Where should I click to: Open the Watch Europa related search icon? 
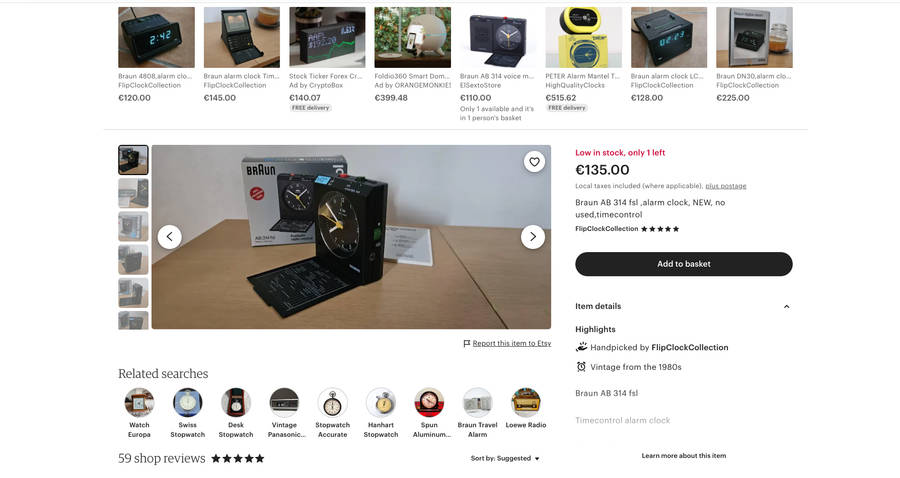(x=139, y=402)
